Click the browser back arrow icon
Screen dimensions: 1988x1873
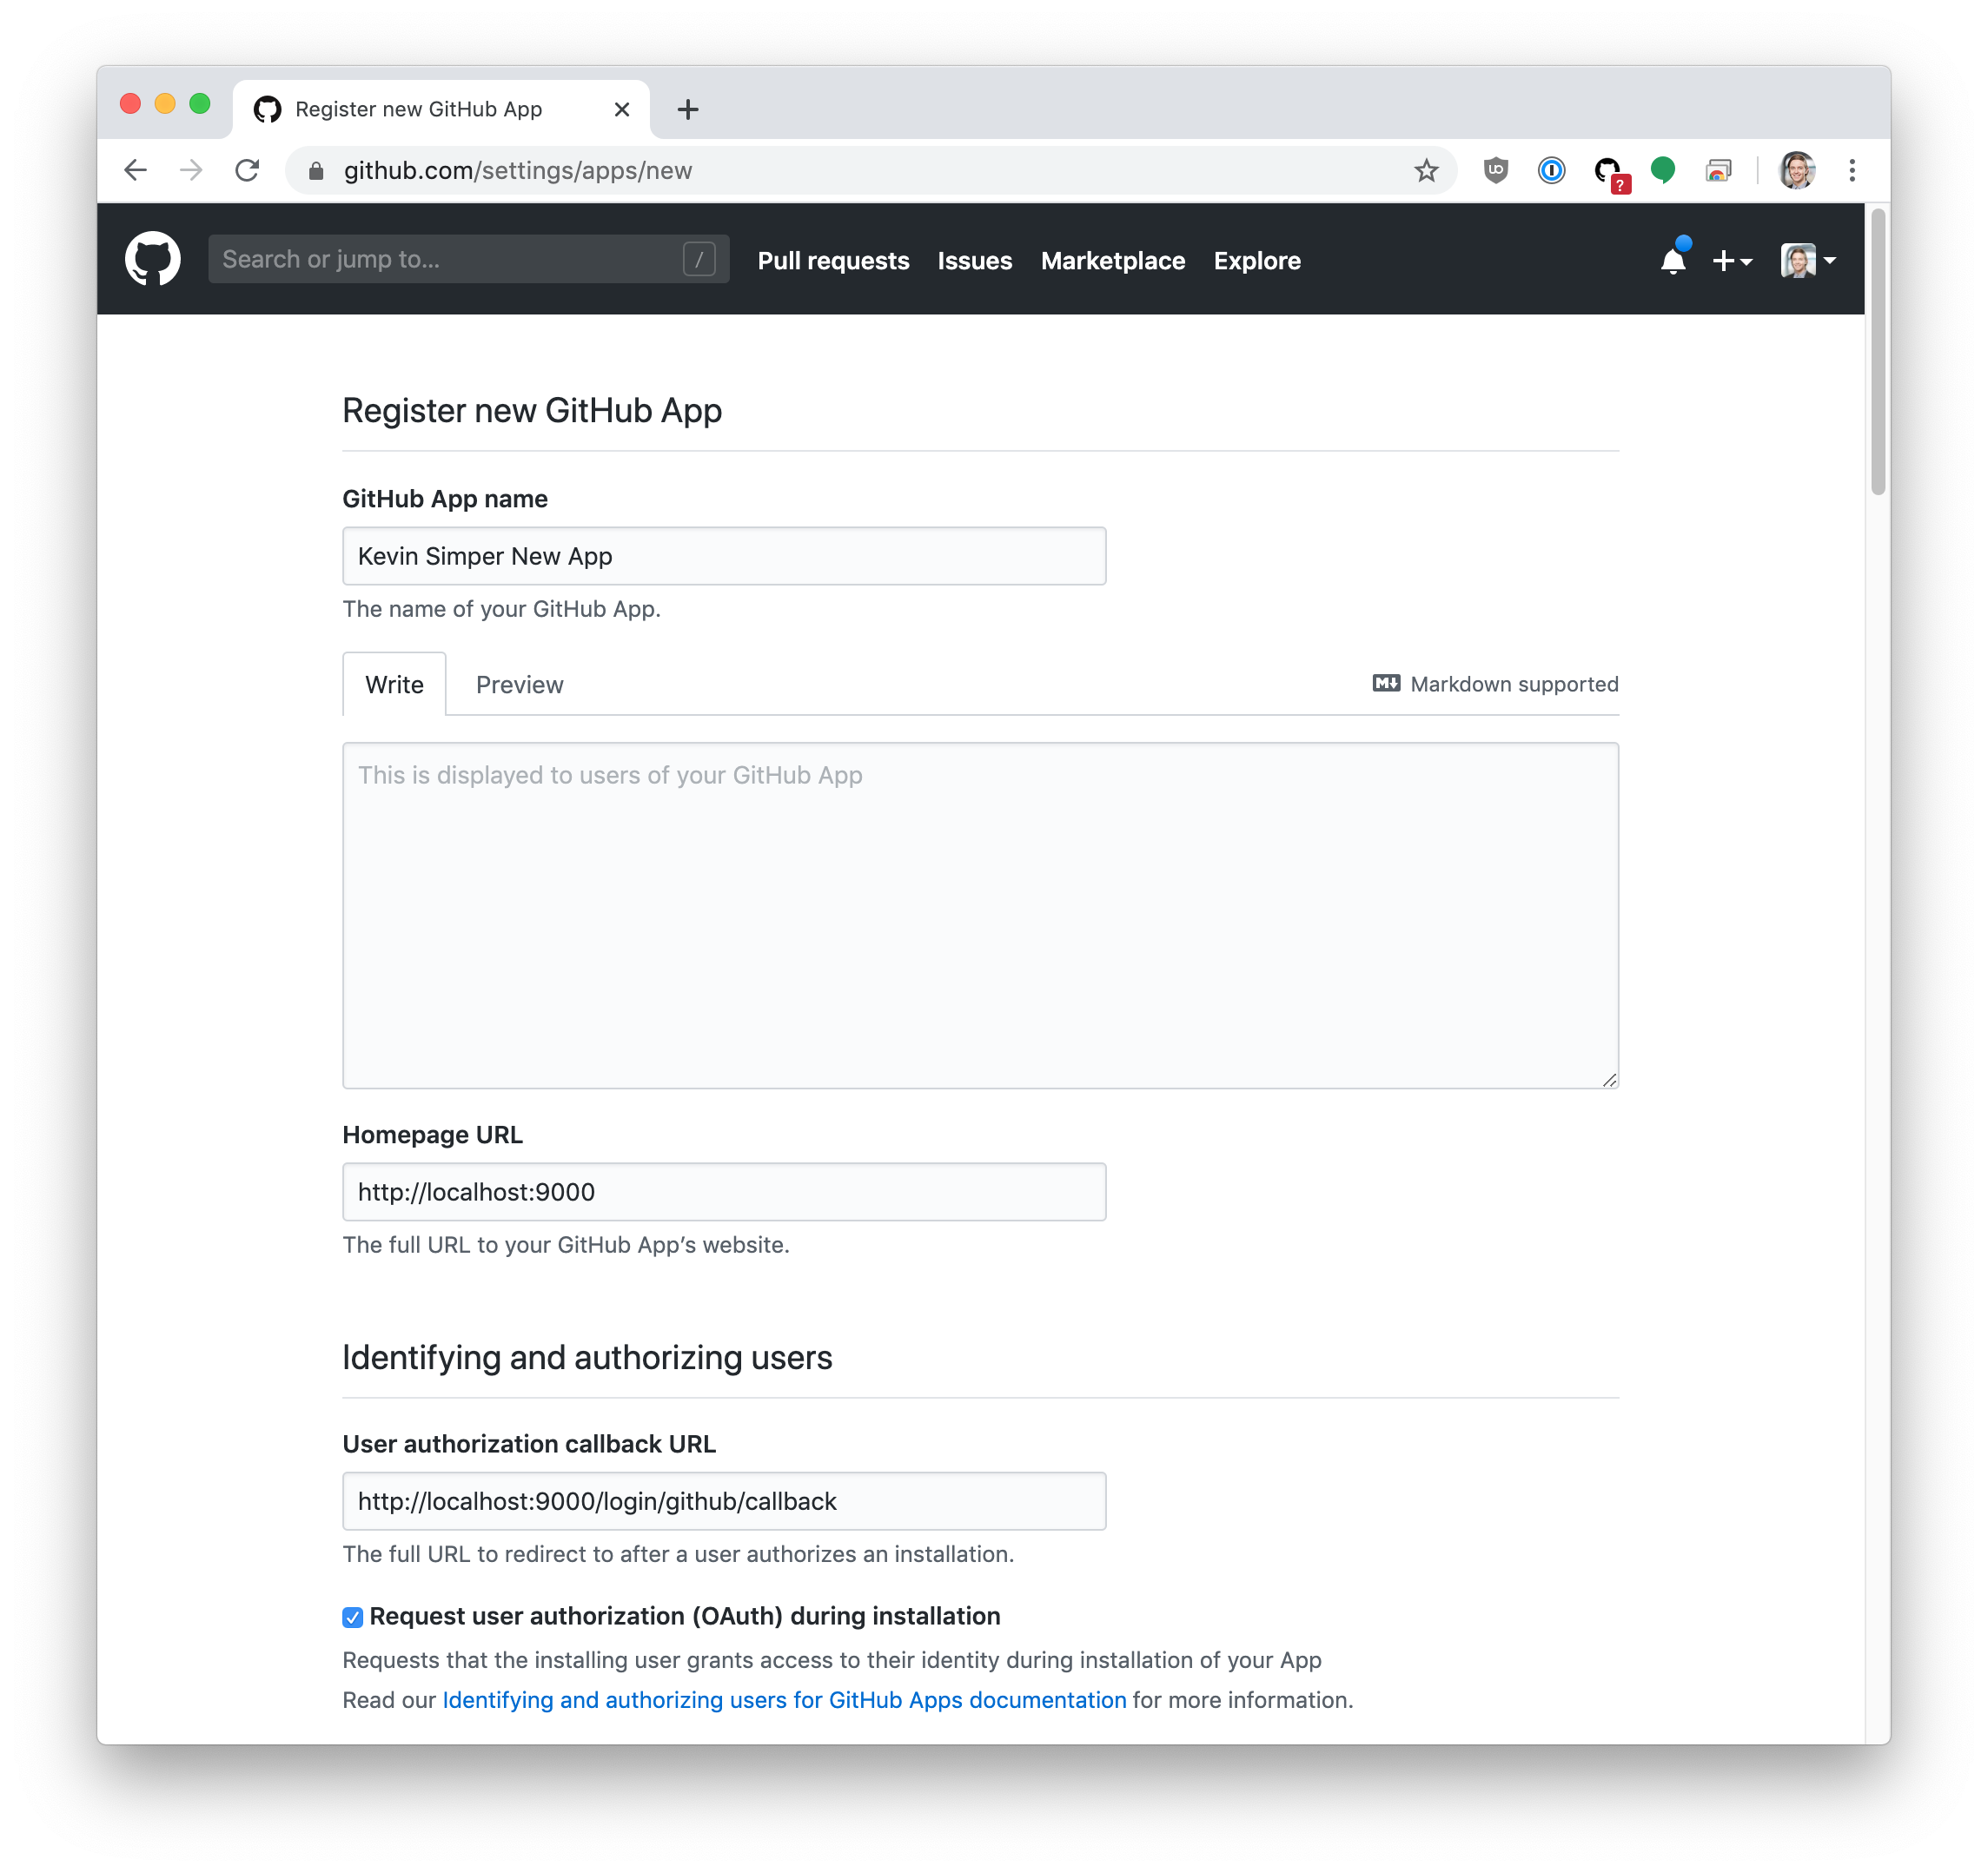click(139, 171)
